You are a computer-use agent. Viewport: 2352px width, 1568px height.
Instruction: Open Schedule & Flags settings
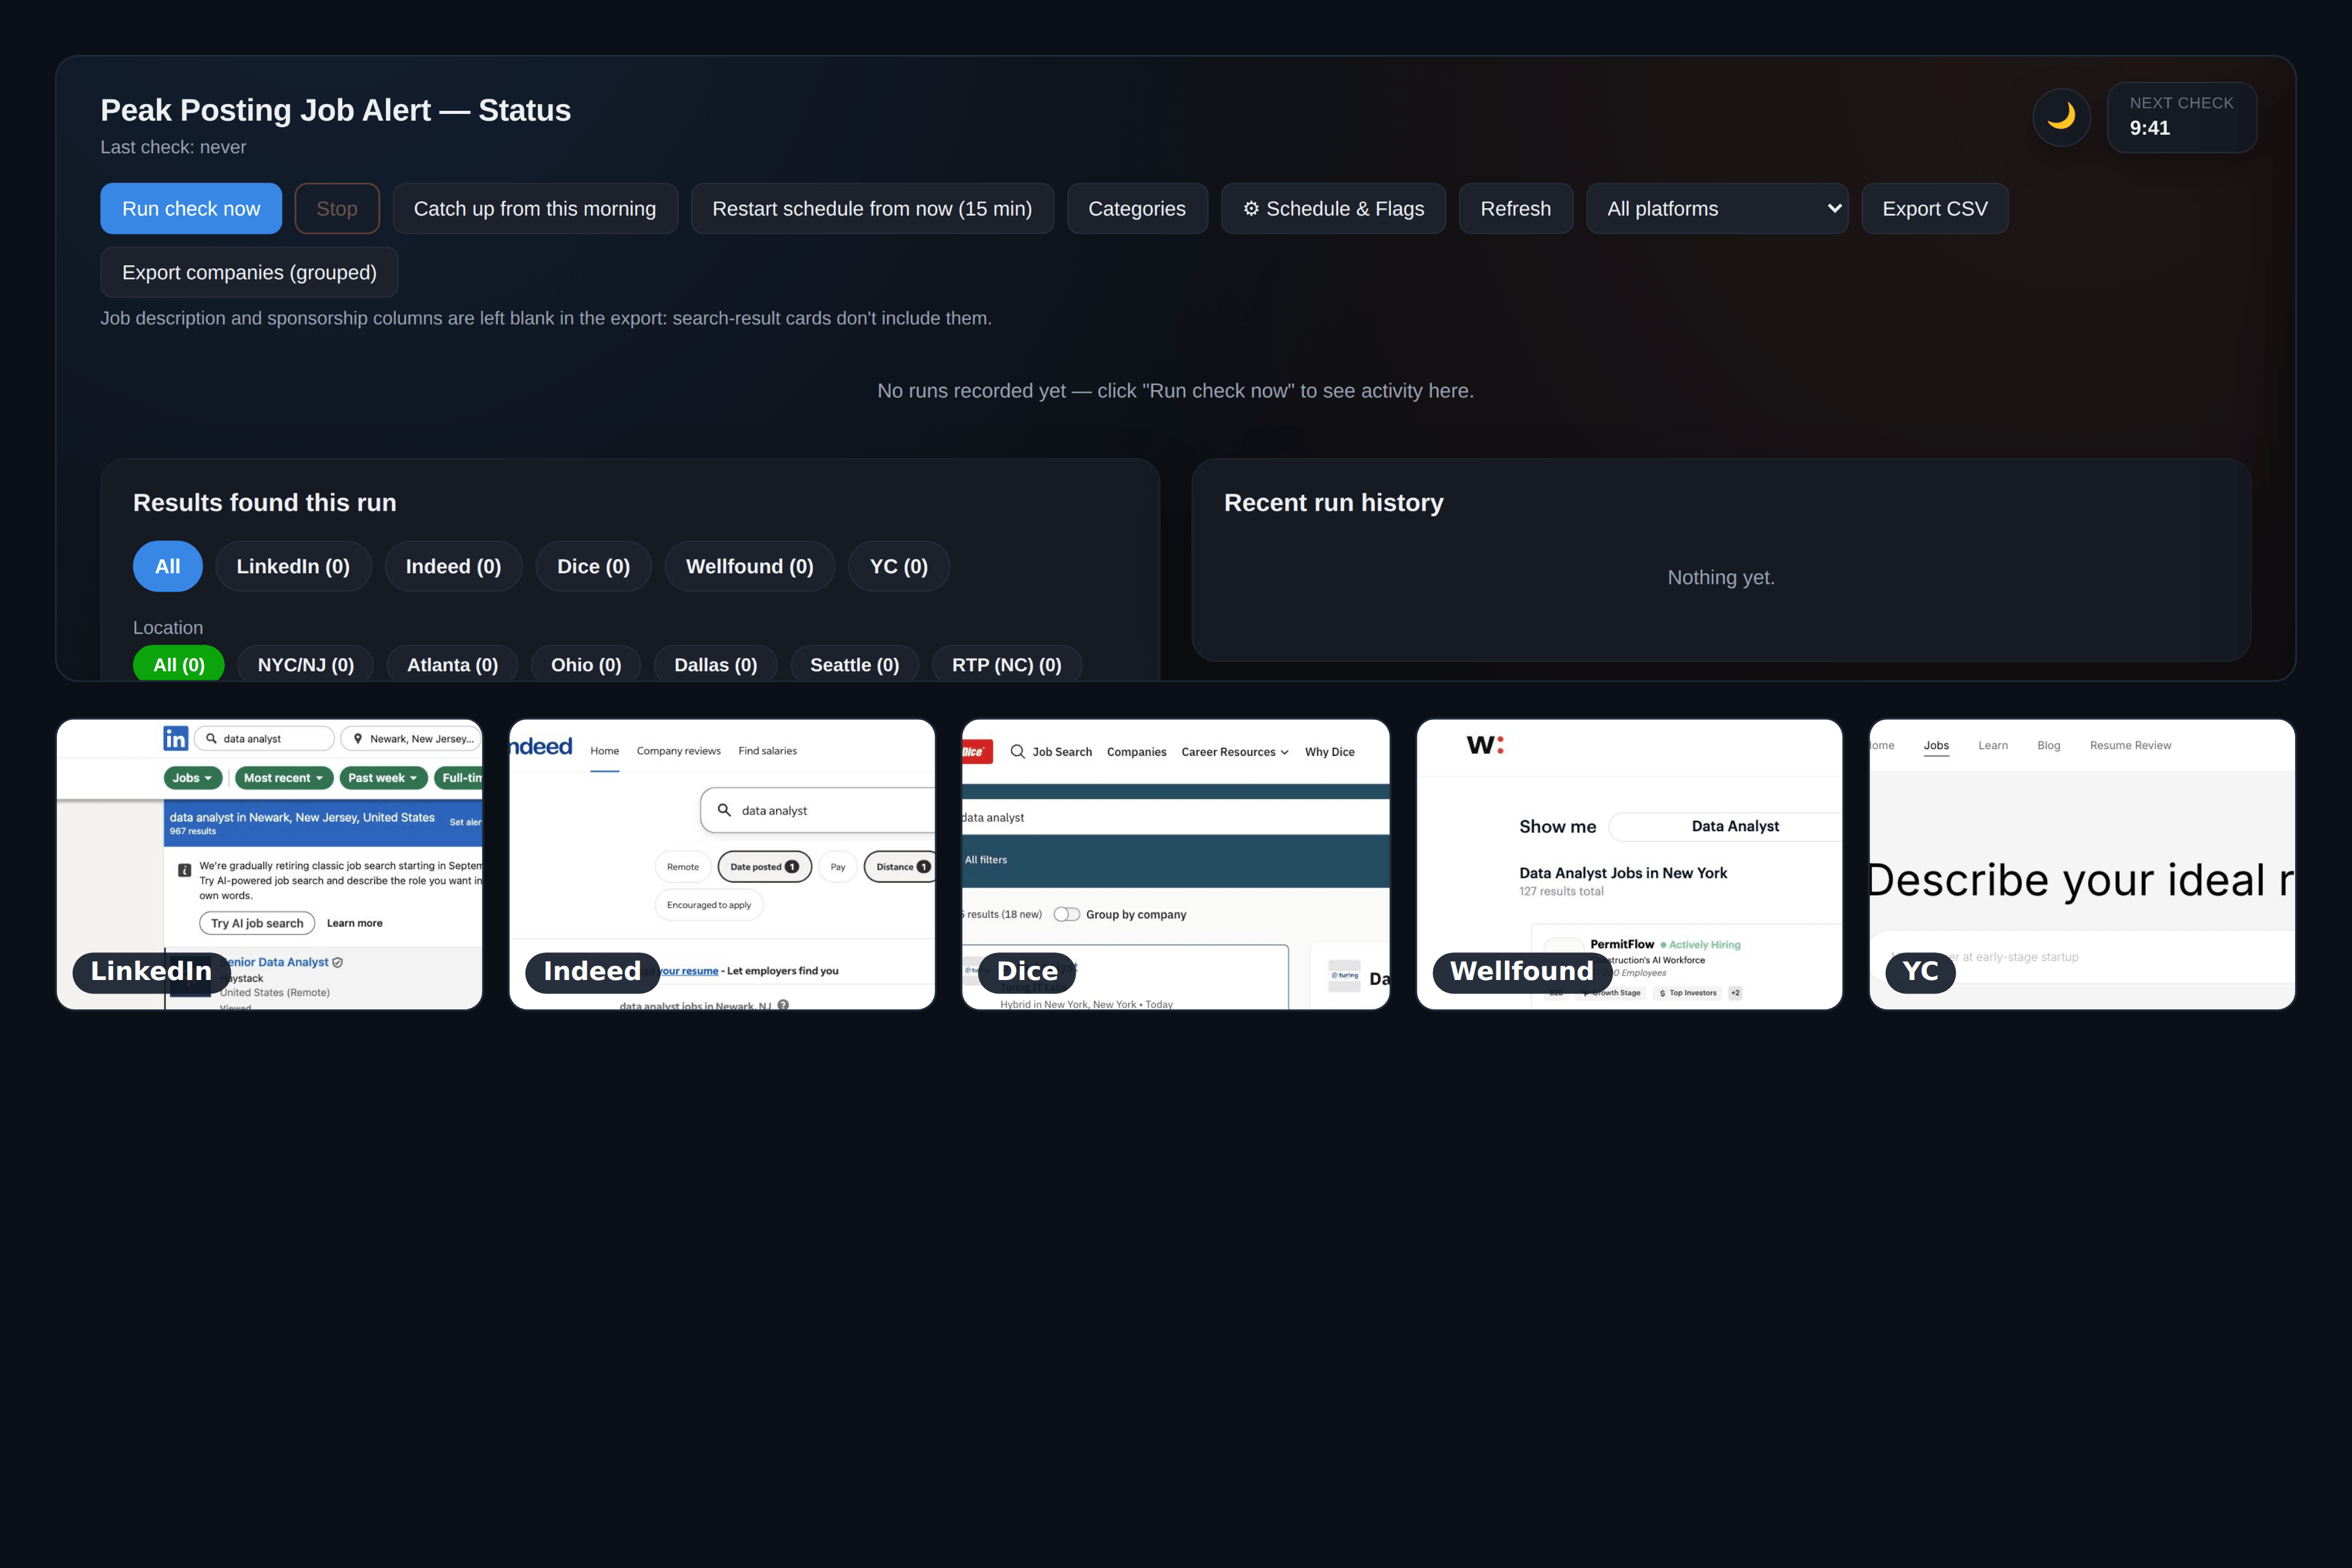pos(1333,208)
